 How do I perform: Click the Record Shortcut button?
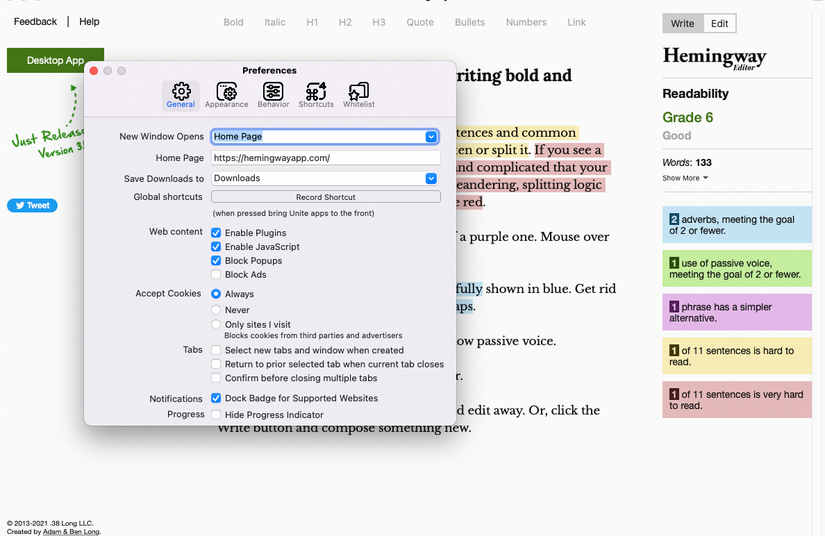point(326,197)
